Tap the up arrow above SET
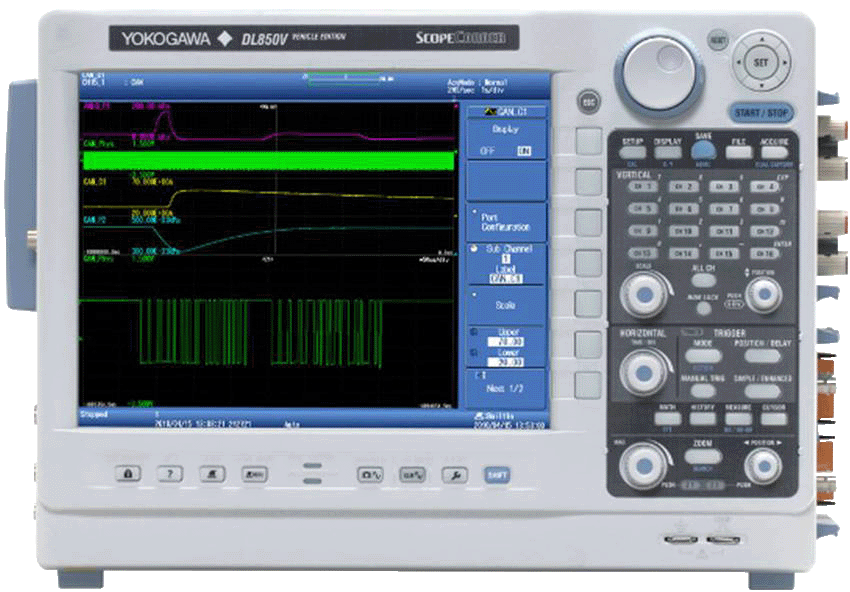Image resolution: width=850 pixels, height=592 pixels. 761,40
